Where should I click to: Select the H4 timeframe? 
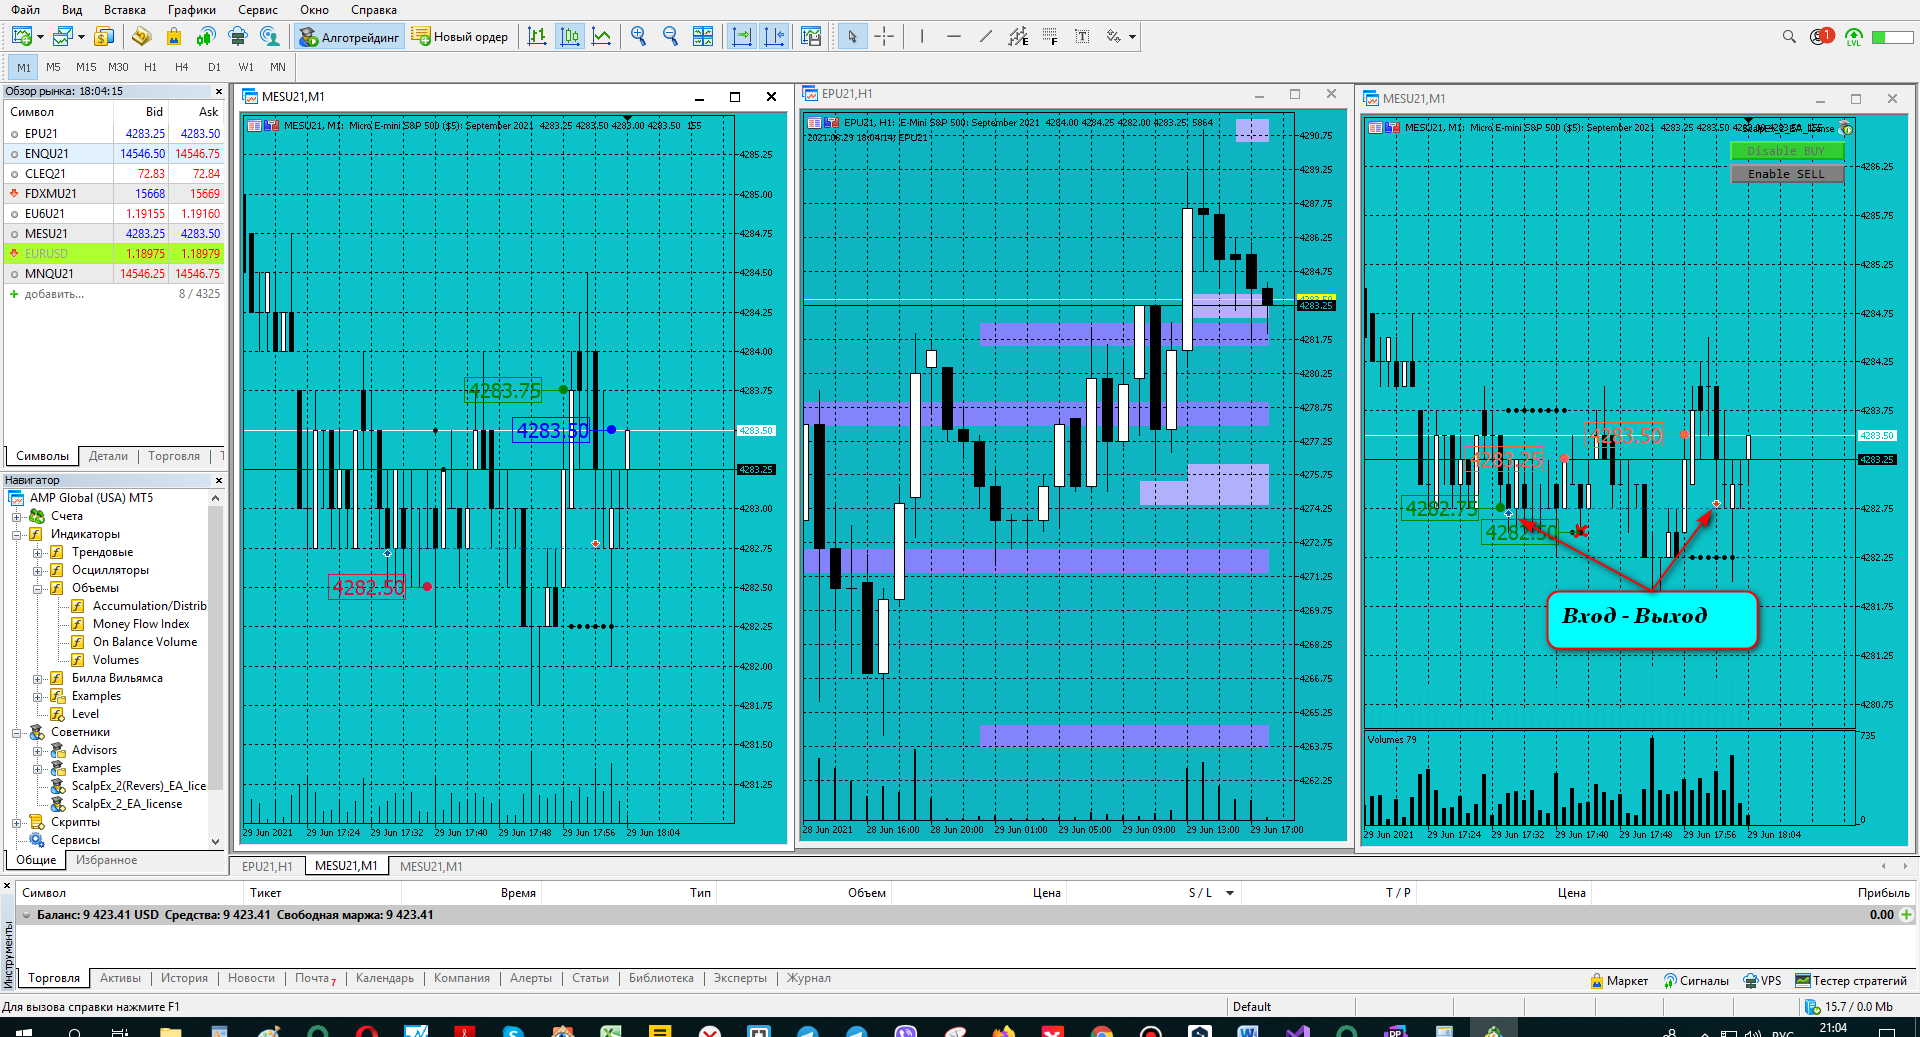click(182, 67)
